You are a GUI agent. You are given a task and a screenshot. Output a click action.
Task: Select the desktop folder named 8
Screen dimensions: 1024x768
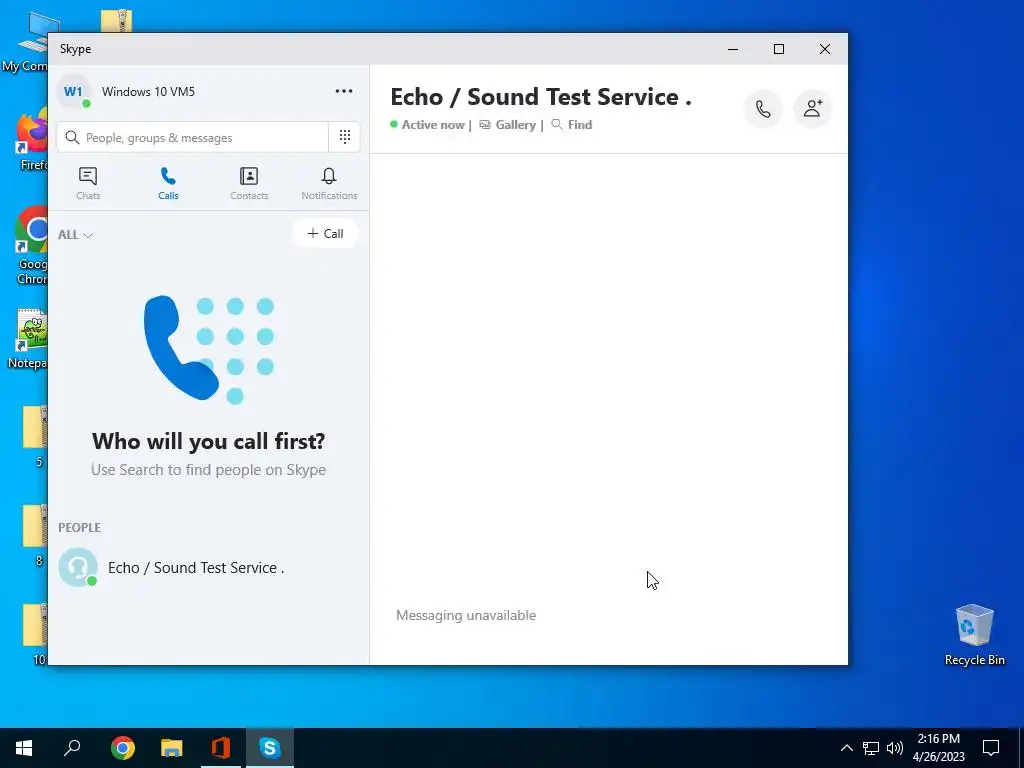(36, 536)
